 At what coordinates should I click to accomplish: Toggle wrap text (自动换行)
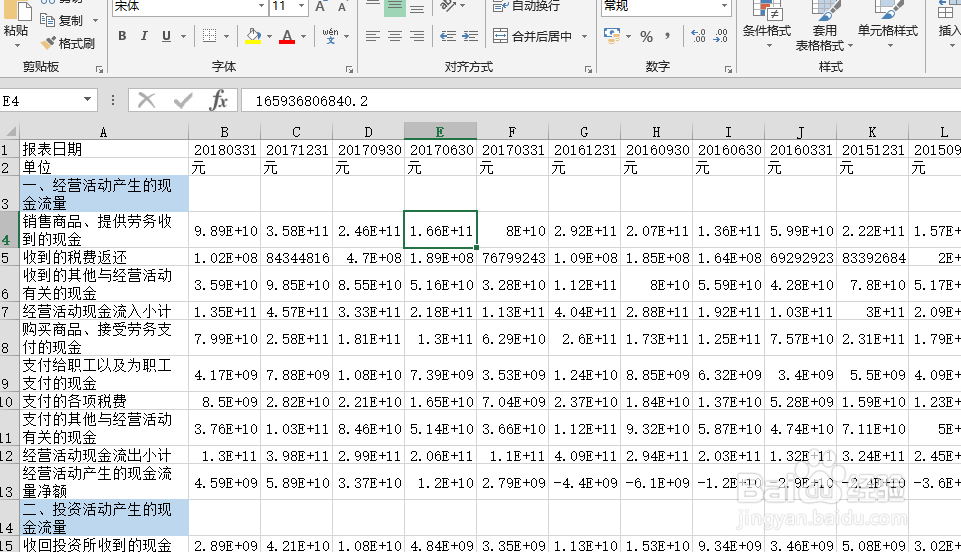click(x=526, y=6)
